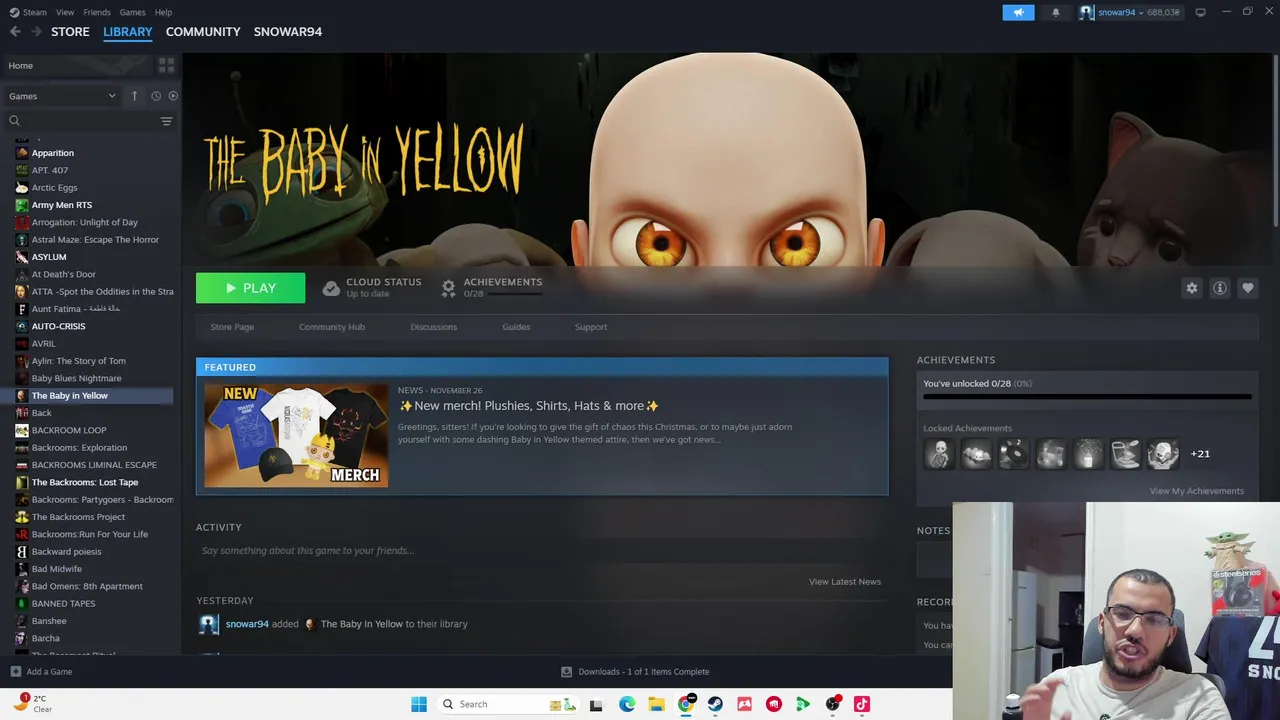
Task: Show game info via the info icon
Action: (x=1220, y=288)
